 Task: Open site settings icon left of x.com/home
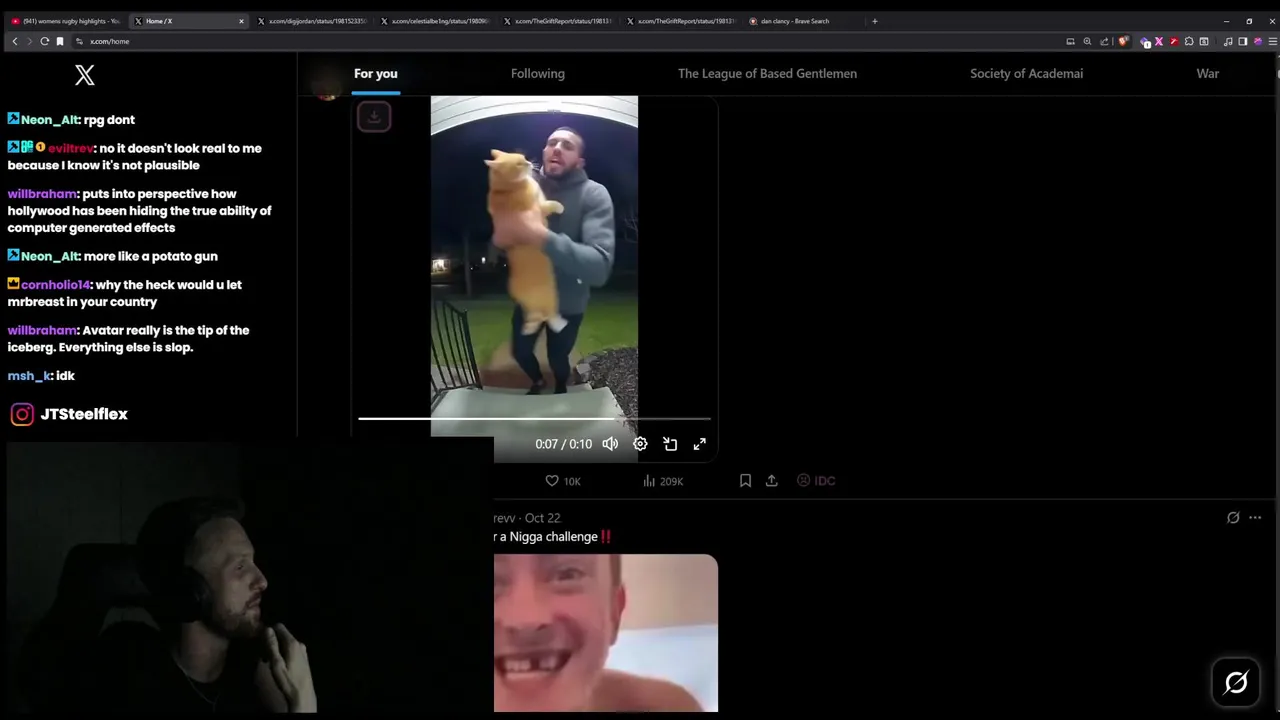coord(79,41)
